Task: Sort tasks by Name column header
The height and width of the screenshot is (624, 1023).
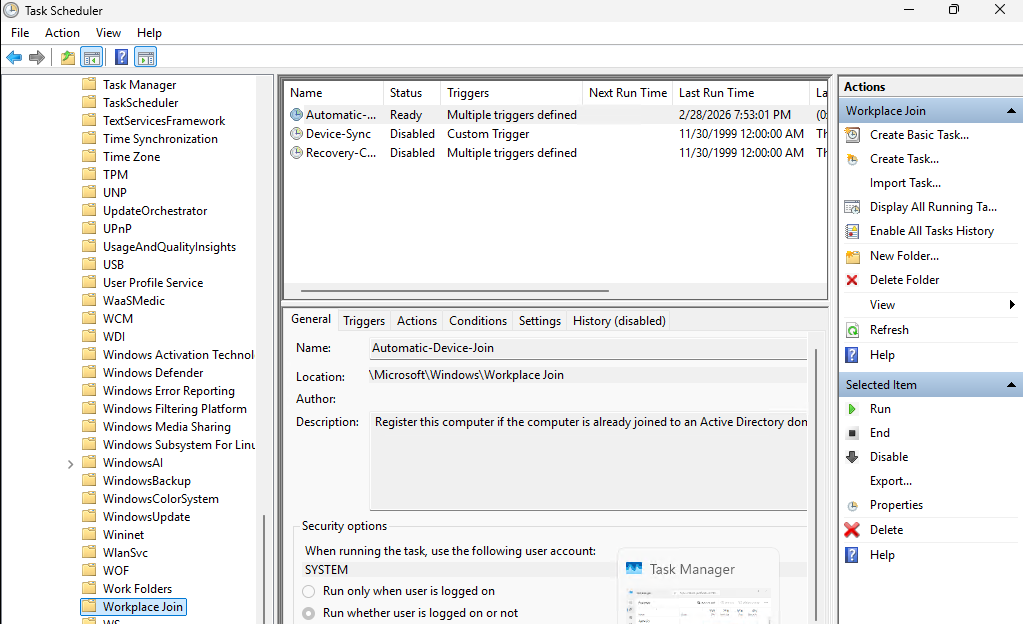Action: point(334,93)
